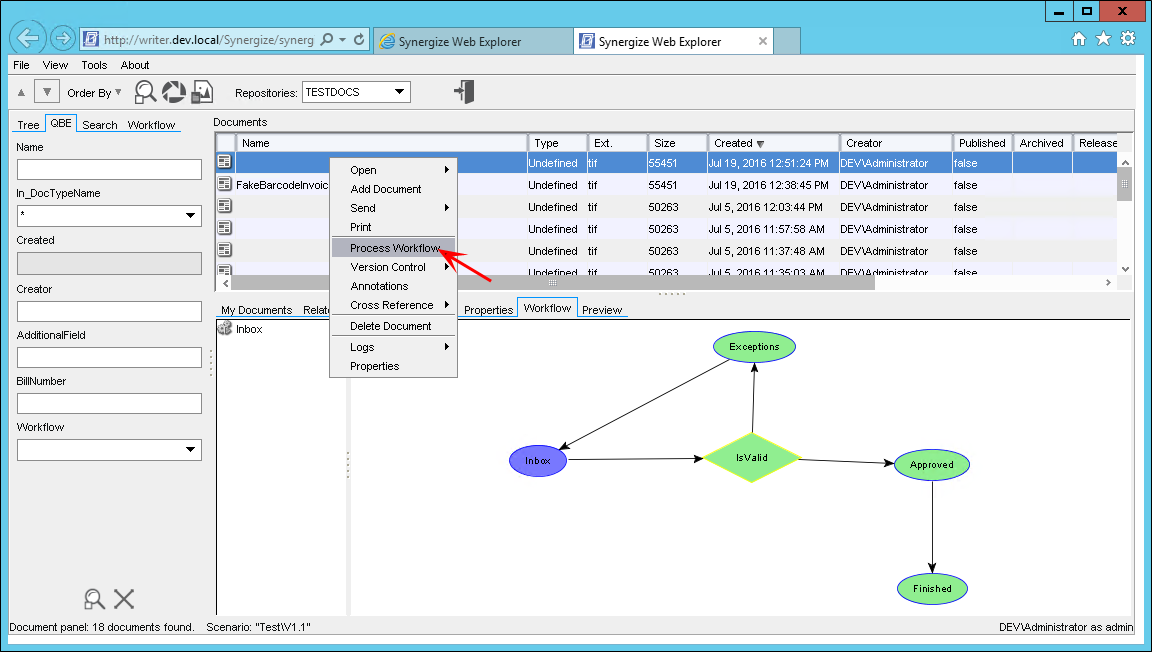Click the document icon of the 11:57:58 AM row
The width and height of the screenshot is (1152, 652).
point(225,229)
